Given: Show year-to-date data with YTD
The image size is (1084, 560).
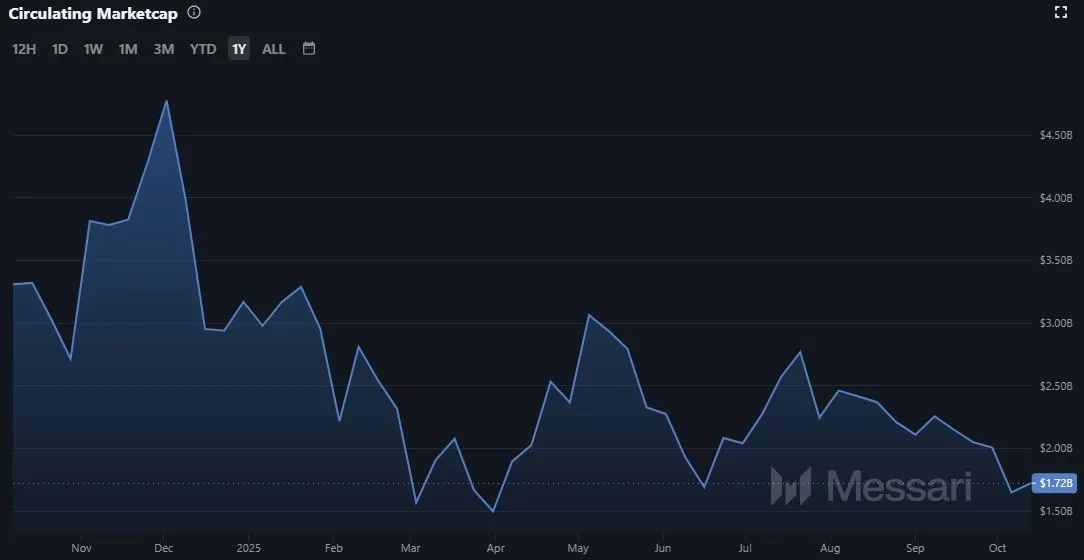Looking at the screenshot, I should tap(203, 49).
